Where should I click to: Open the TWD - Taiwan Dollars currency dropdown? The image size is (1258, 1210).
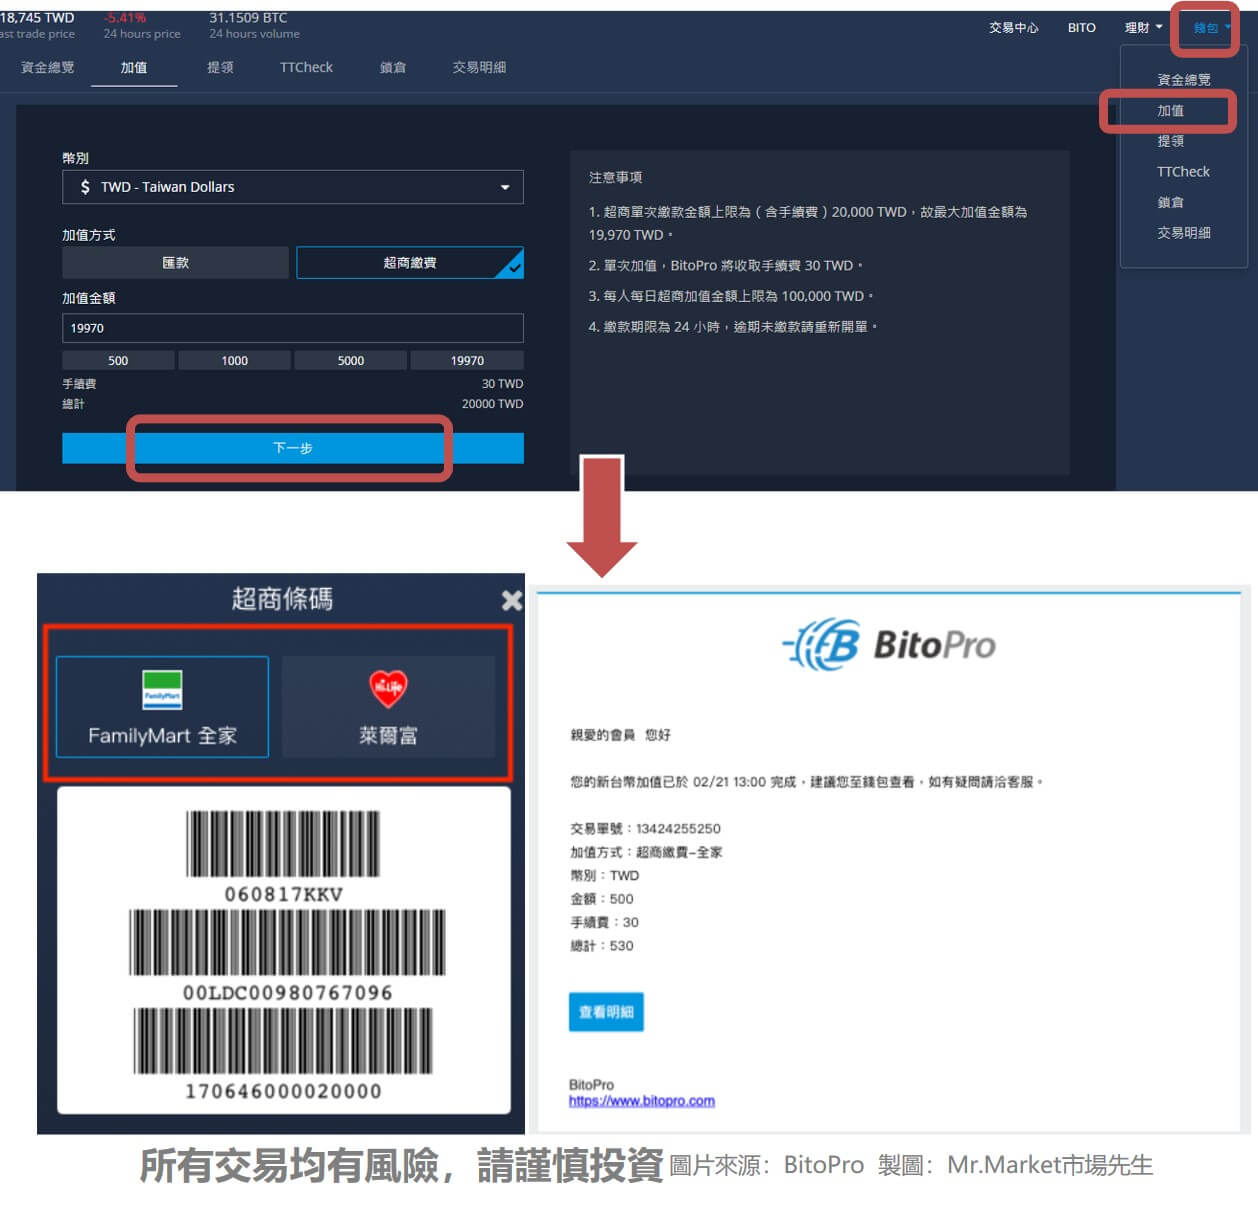293,187
